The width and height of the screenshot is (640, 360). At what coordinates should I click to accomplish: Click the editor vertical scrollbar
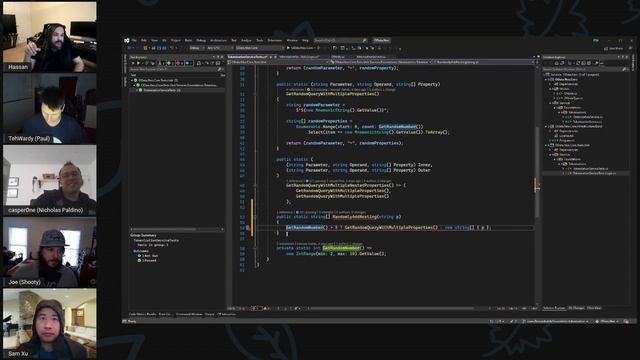(537, 171)
